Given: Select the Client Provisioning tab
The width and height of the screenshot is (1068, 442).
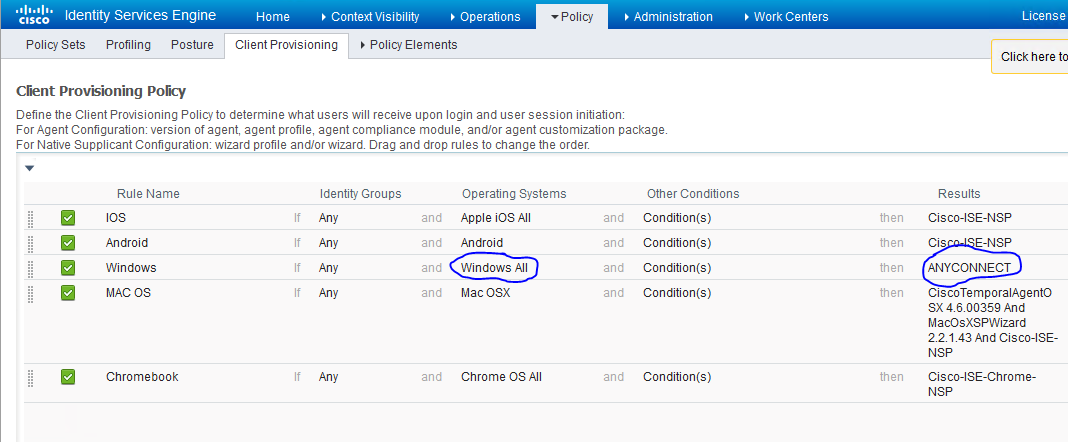Looking at the screenshot, I should (286, 45).
